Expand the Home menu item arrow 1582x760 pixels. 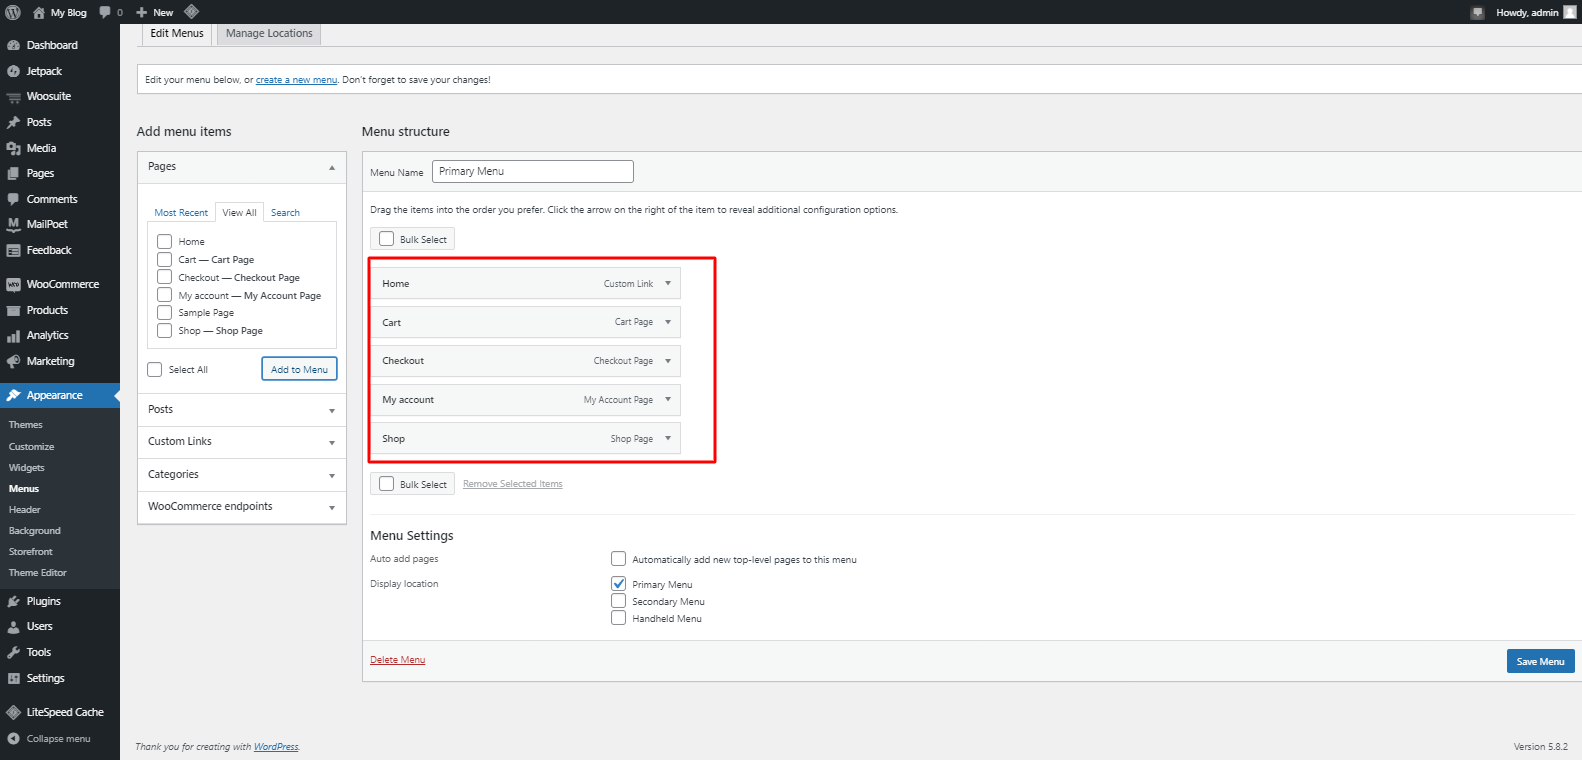(668, 283)
